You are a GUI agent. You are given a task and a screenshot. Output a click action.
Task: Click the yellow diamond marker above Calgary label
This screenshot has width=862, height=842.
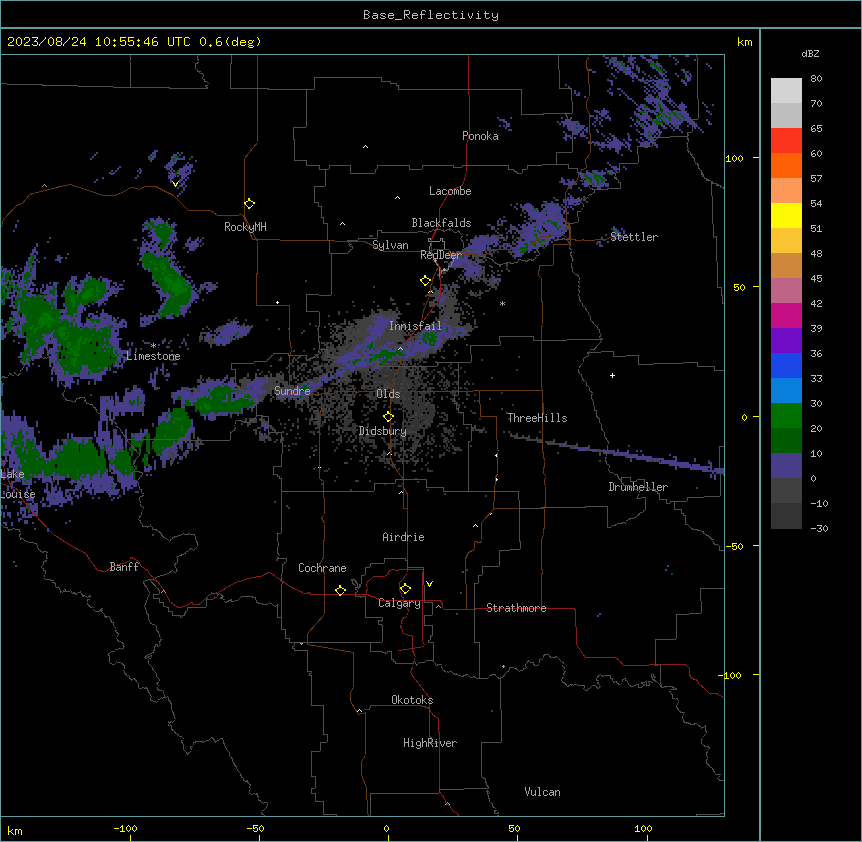pyautogui.click(x=405, y=589)
